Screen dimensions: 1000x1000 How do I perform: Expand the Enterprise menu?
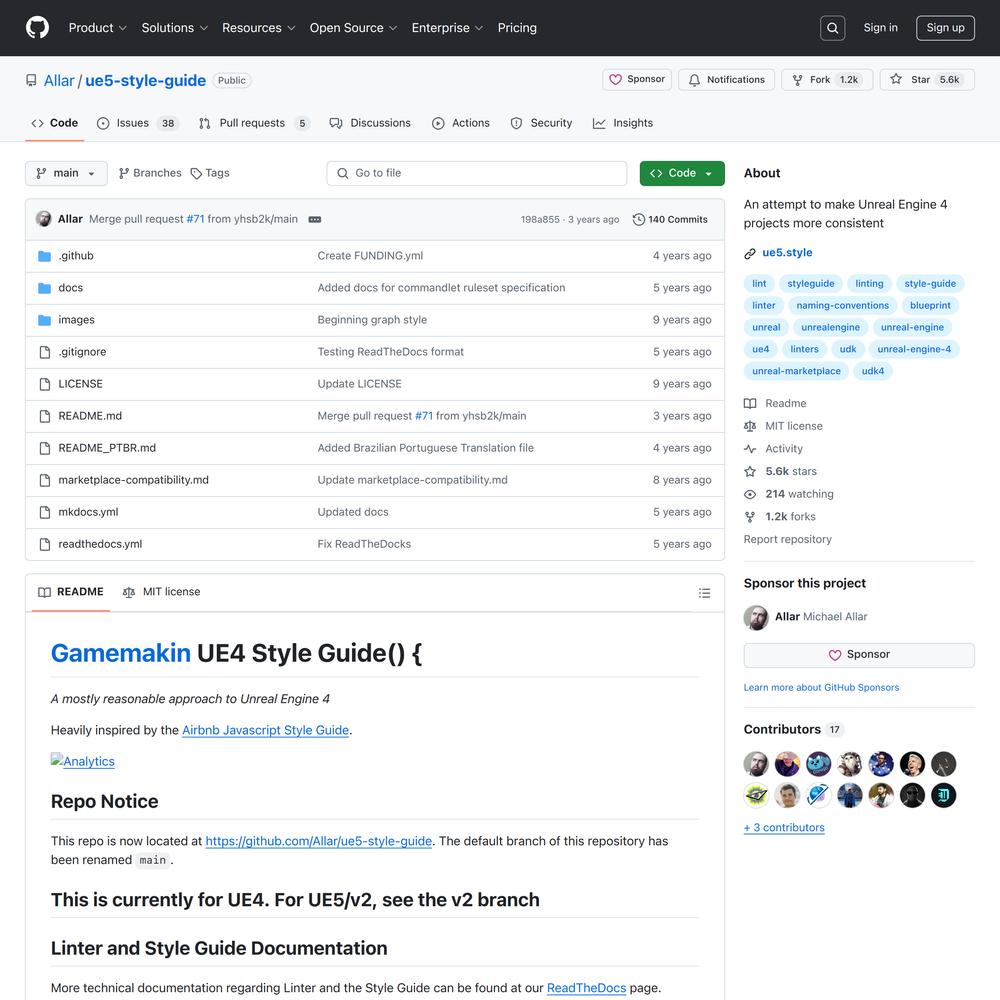(x=447, y=28)
